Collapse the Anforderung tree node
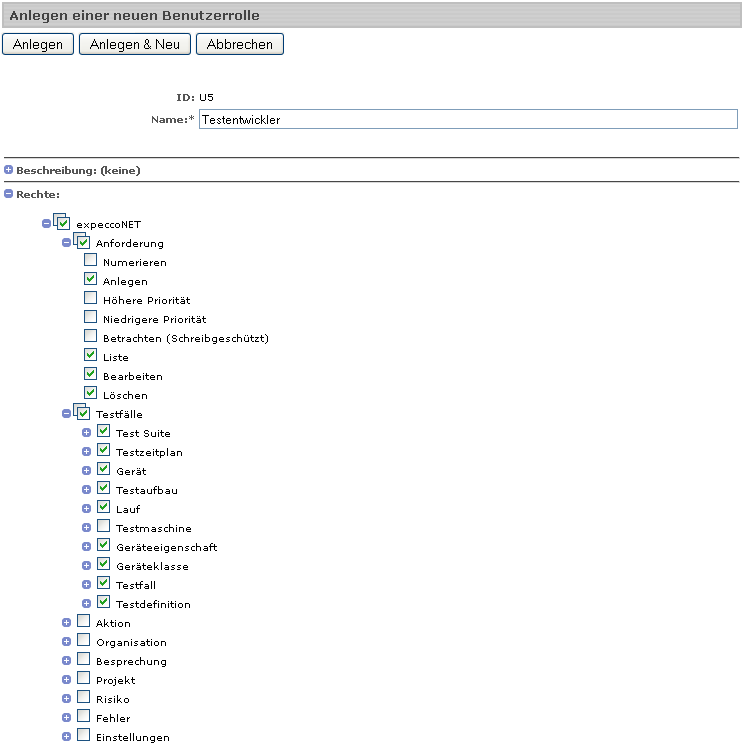The image size is (745, 750). [x=67, y=243]
